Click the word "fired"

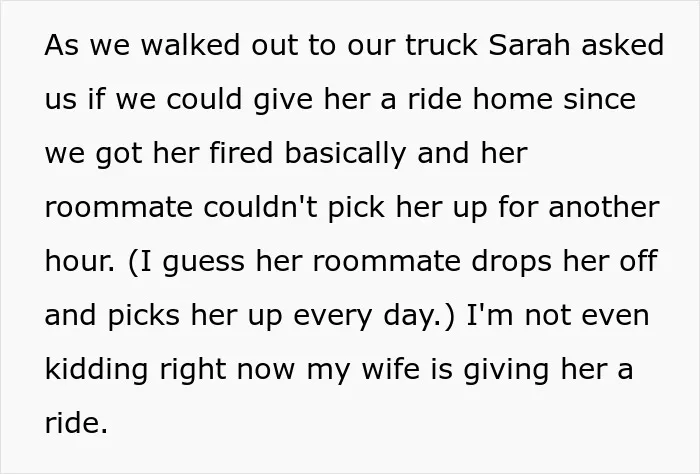(241, 153)
